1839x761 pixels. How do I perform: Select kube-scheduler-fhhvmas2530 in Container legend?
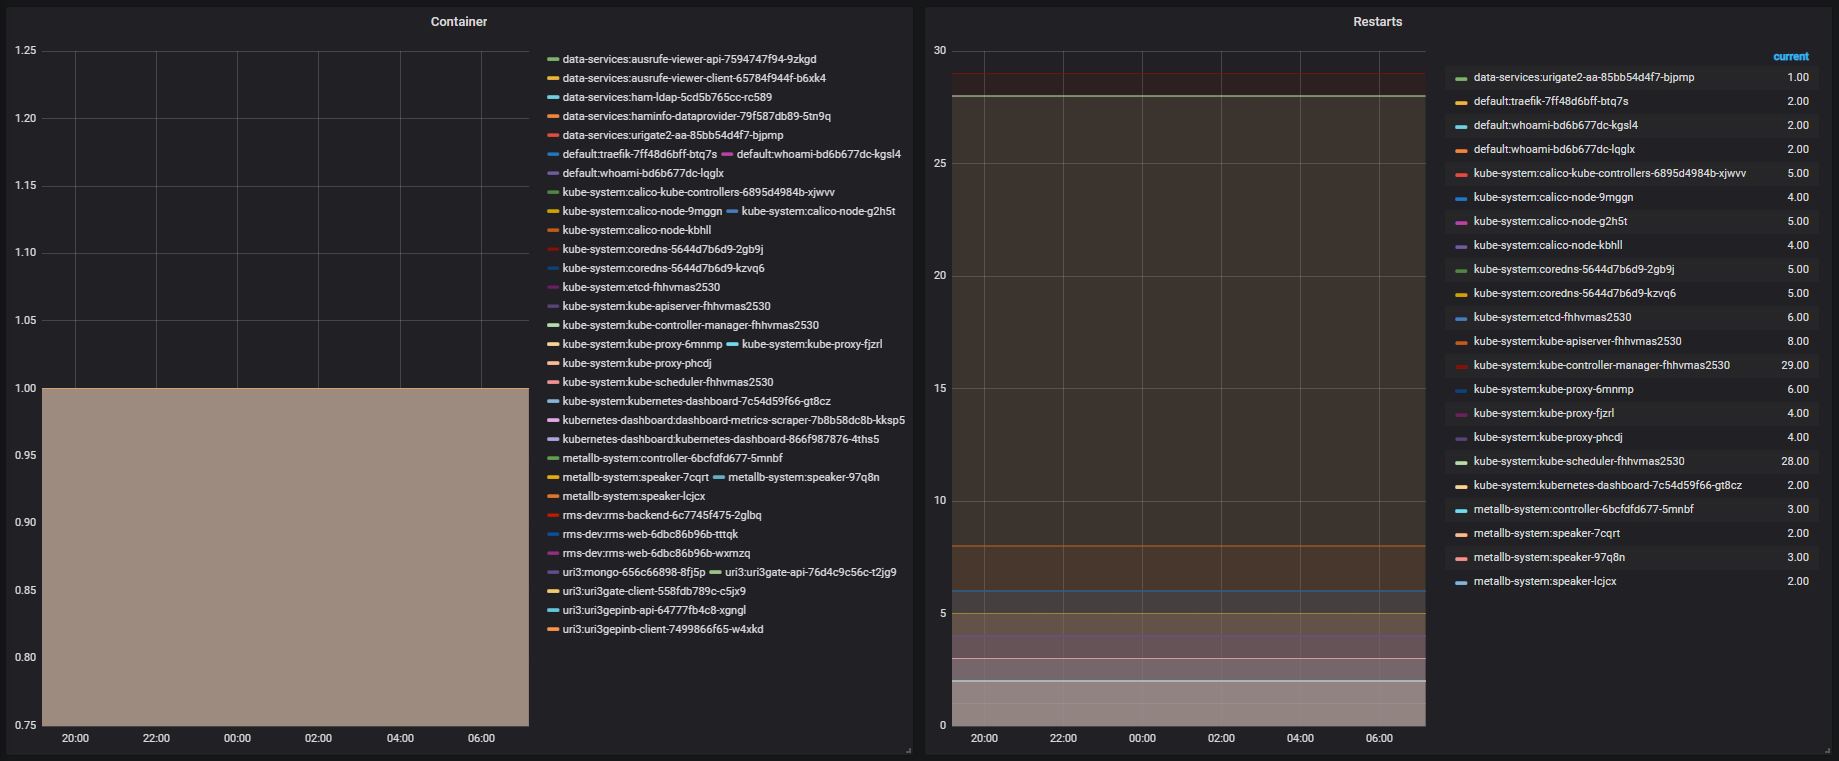(668, 382)
